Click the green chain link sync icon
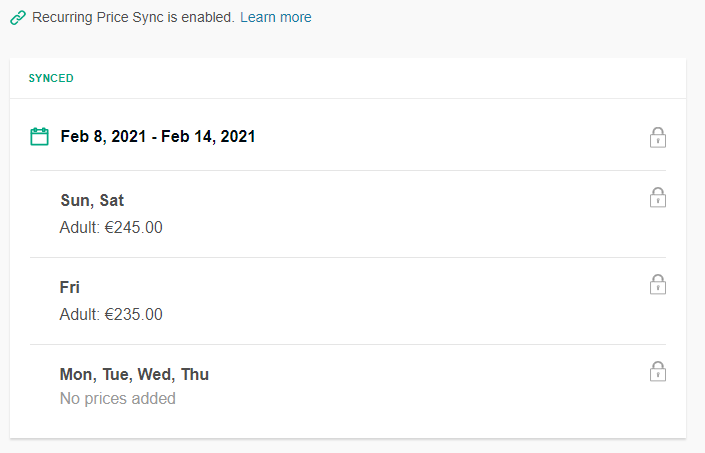Screen dimensions: 705x453 [18, 18]
